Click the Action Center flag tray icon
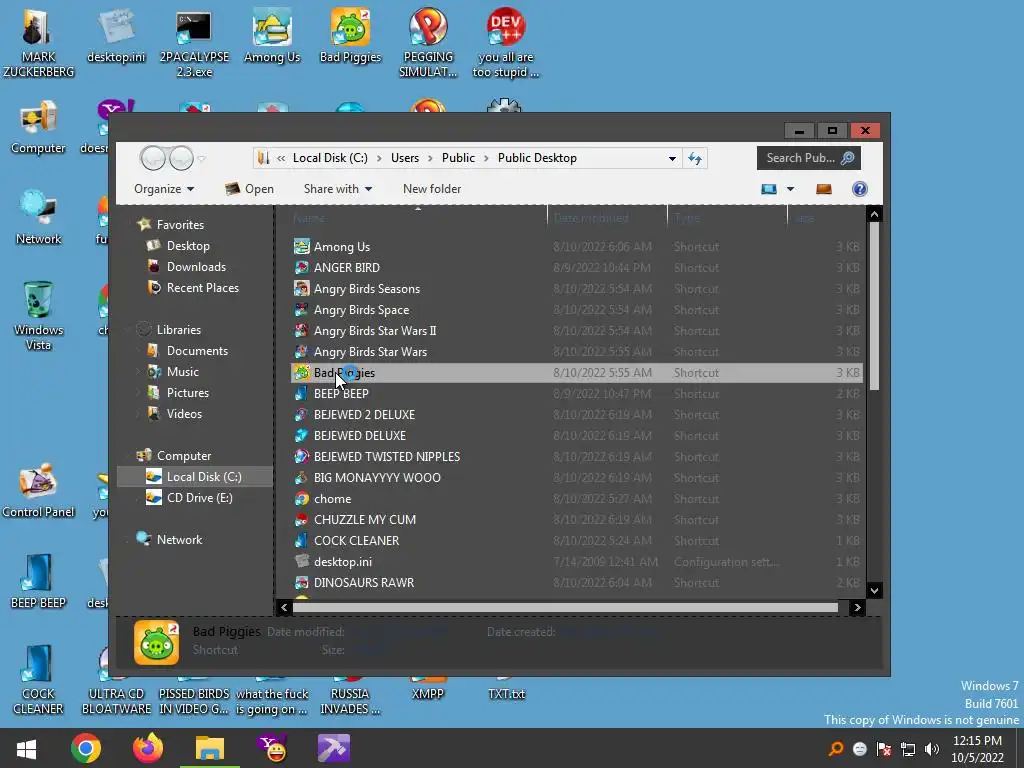1024x768 pixels. pos(884,749)
